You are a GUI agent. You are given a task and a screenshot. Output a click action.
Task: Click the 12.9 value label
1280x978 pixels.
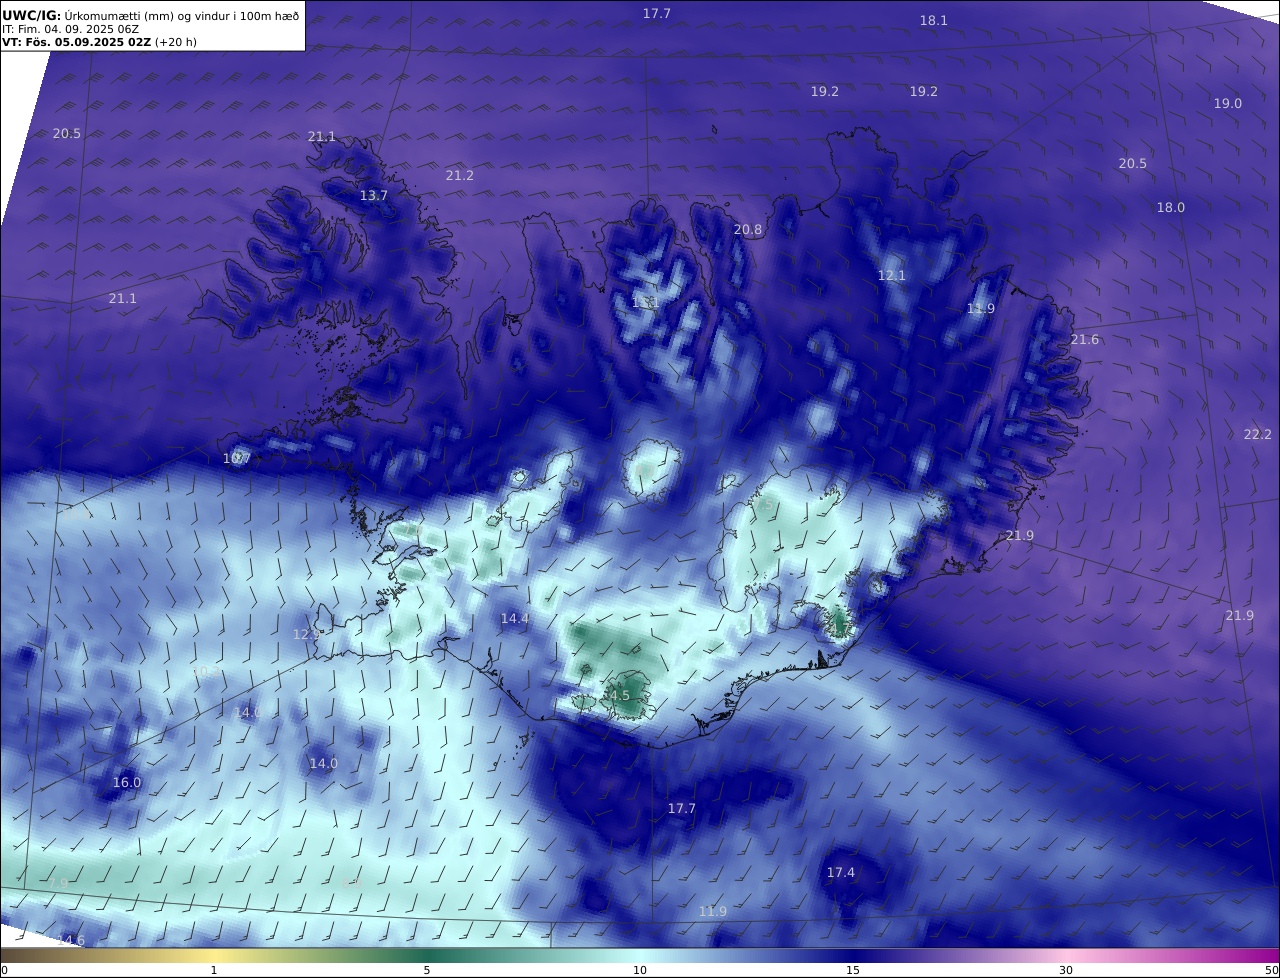[306, 634]
